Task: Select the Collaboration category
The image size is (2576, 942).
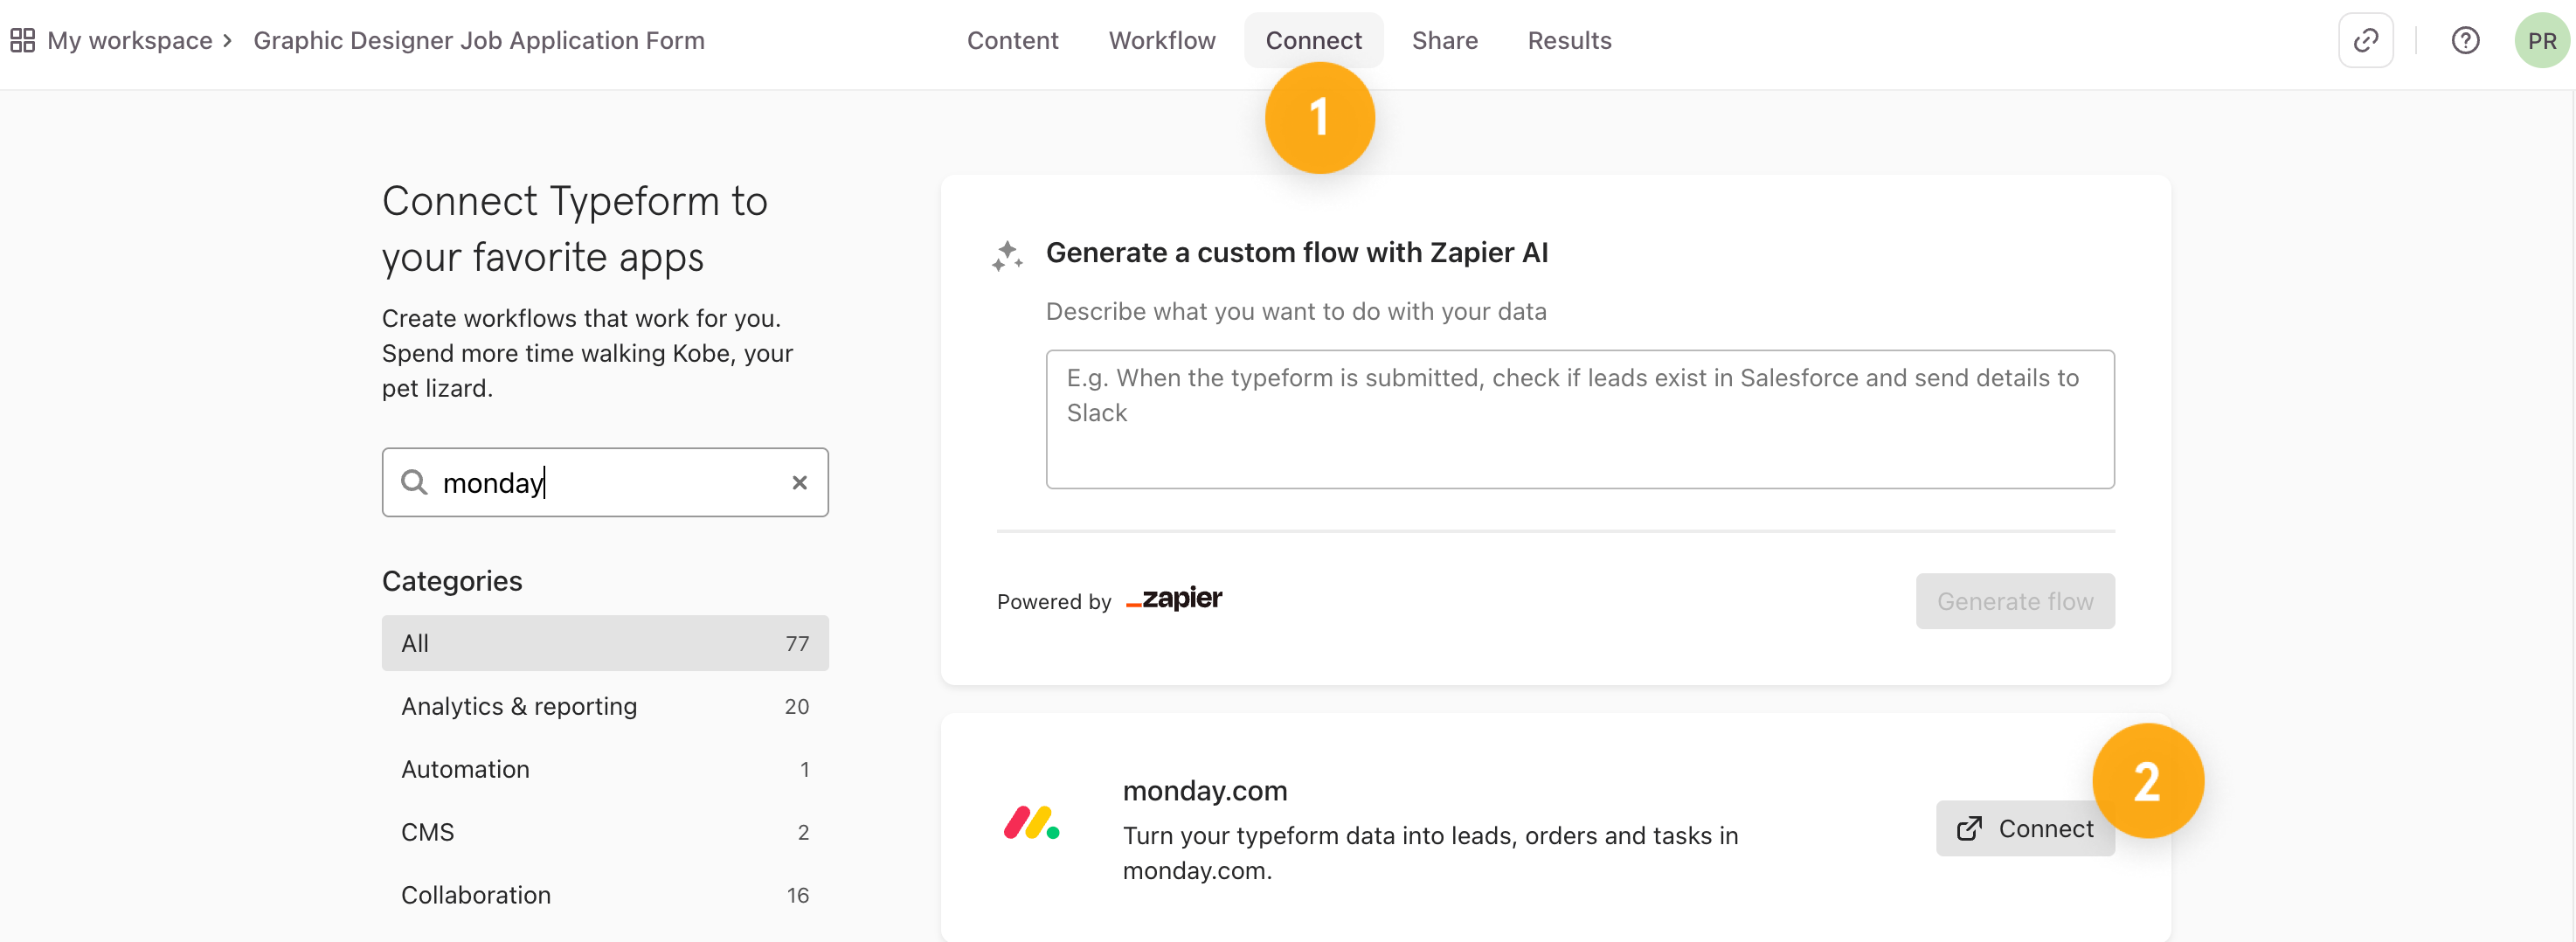Action: click(x=604, y=895)
